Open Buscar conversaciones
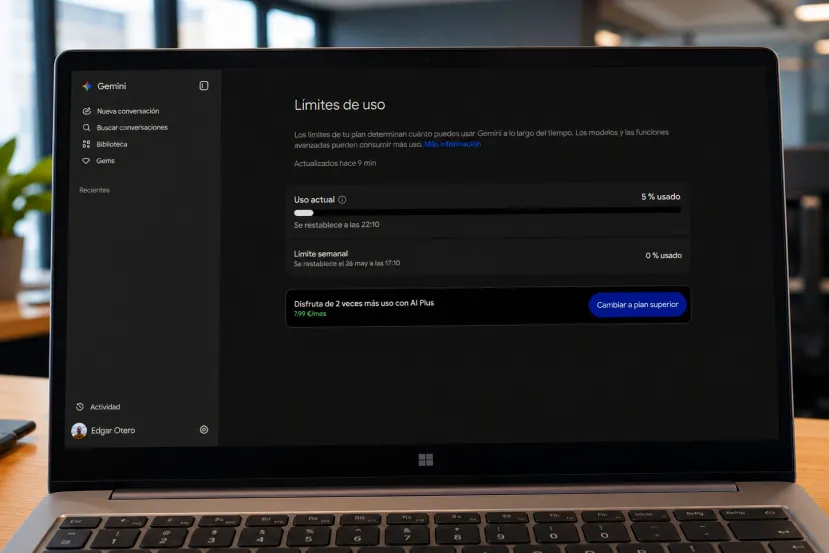 coord(132,127)
